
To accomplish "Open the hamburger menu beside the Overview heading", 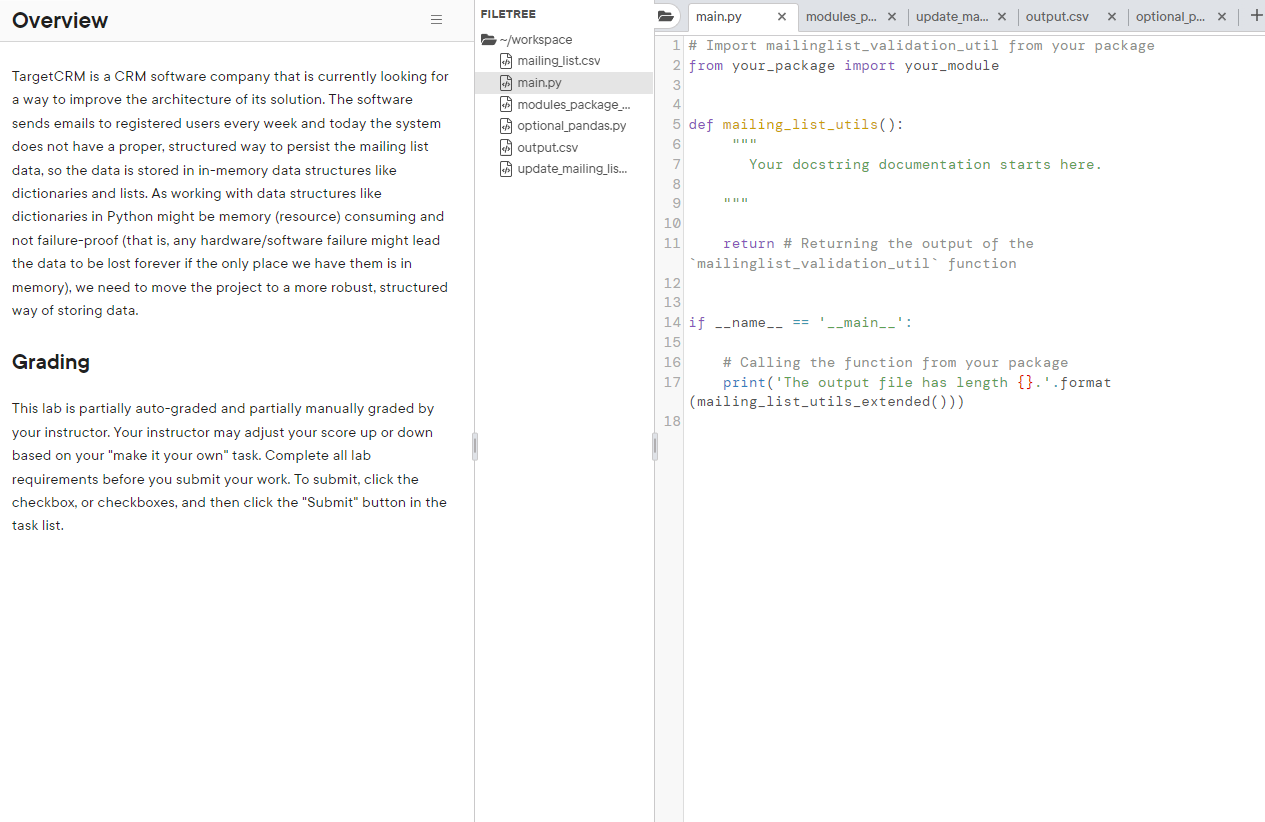I will click(436, 19).
